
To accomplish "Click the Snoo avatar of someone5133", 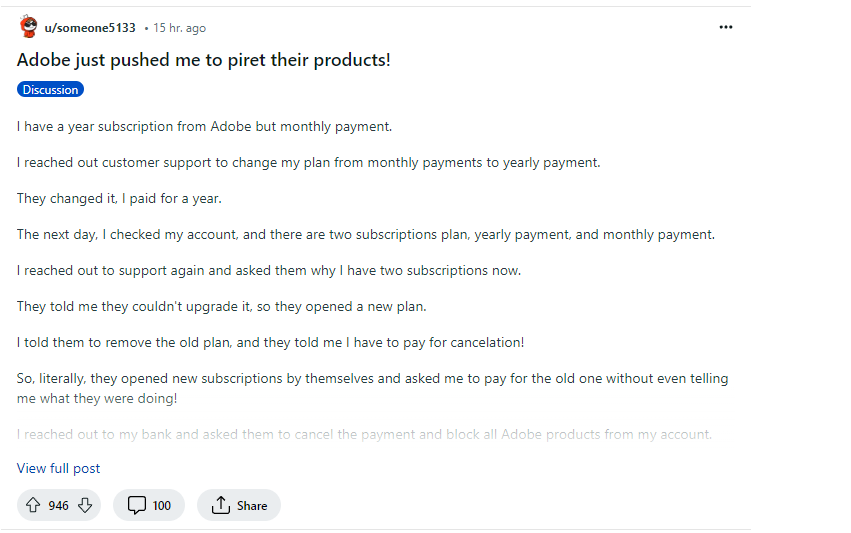I will [x=28, y=27].
